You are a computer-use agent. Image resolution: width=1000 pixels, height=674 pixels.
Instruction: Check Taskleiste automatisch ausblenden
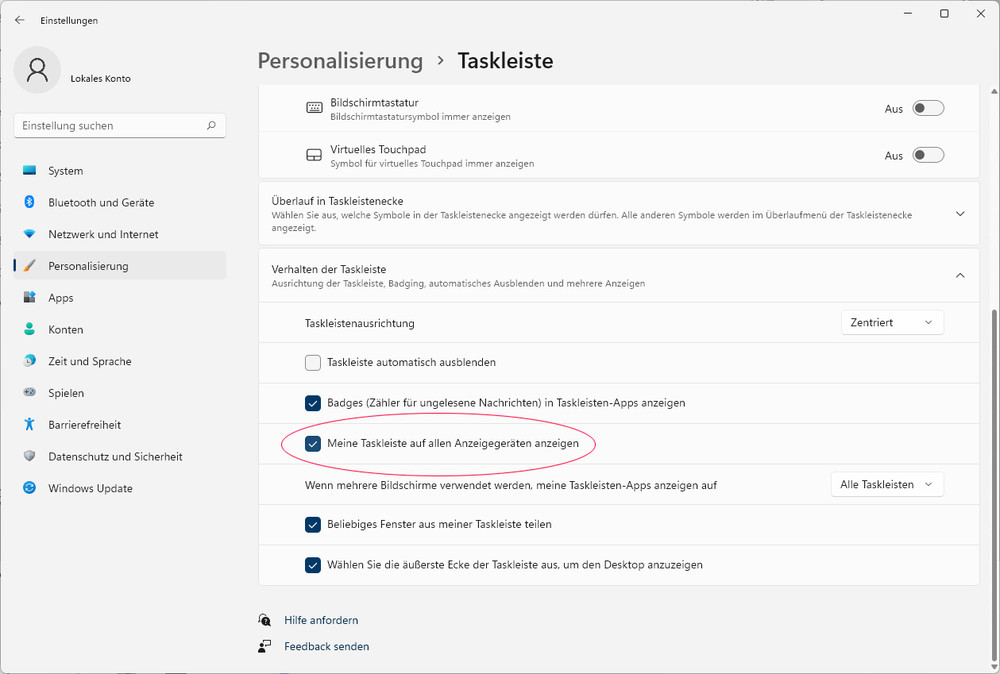(x=312, y=363)
